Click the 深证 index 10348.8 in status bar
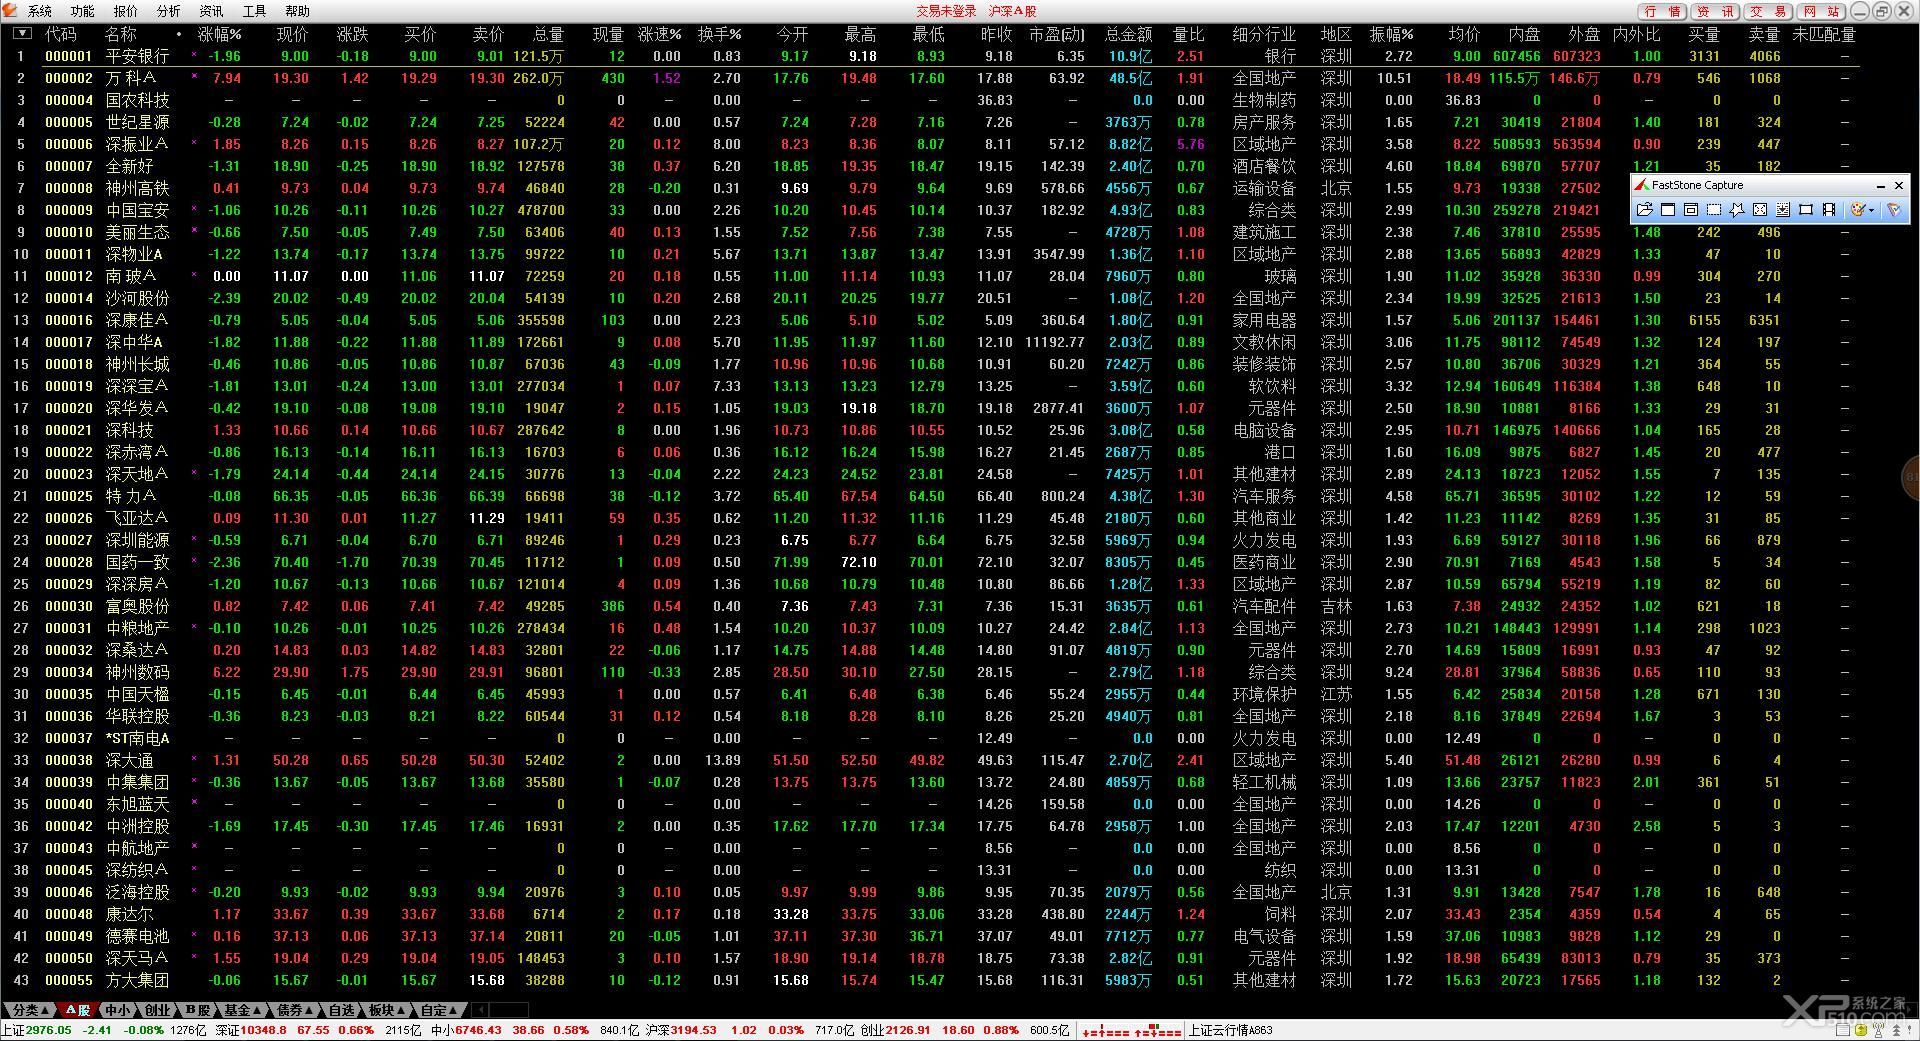This screenshot has height=1041, width=1920. click(x=251, y=1030)
